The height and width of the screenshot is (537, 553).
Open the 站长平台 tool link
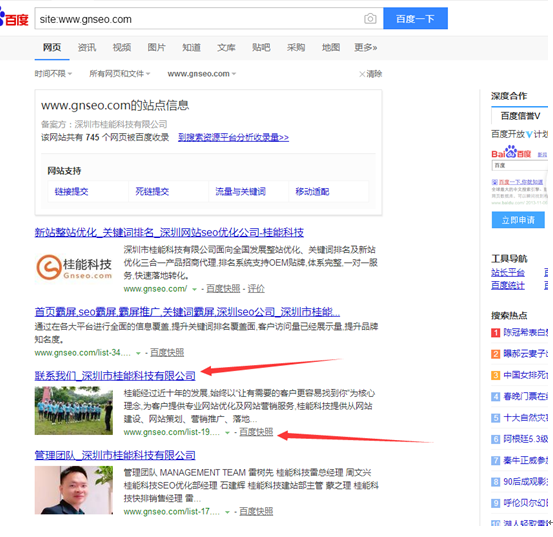click(508, 272)
